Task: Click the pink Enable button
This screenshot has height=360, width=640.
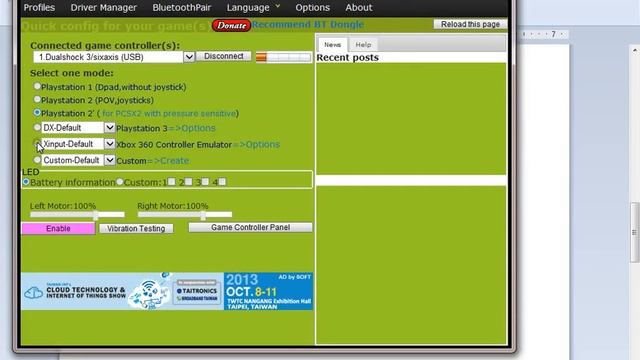Action: [x=58, y=229]
